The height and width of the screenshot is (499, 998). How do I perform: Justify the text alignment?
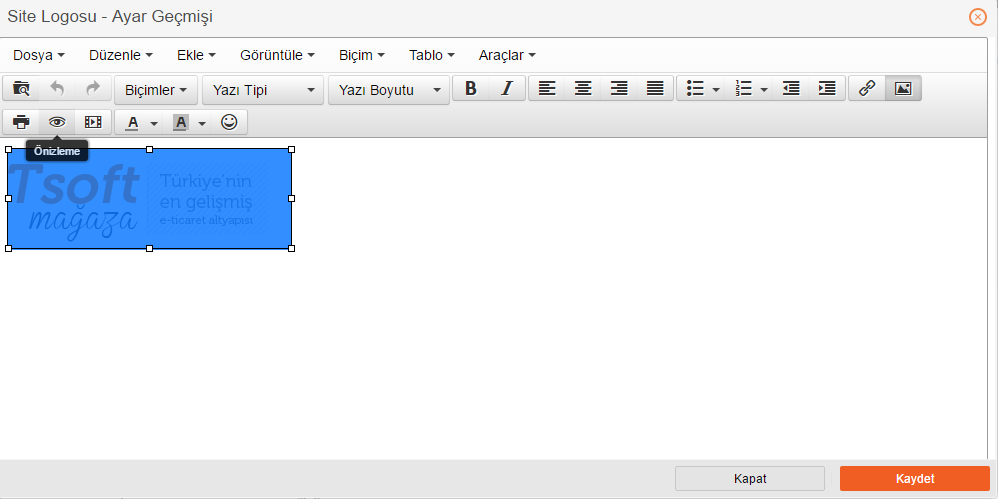tap(655, 89)
